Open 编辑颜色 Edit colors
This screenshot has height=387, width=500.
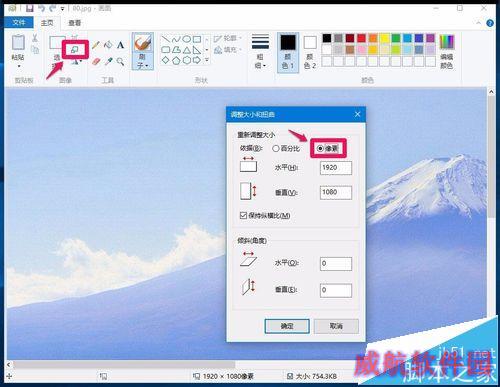click(447, 51)
